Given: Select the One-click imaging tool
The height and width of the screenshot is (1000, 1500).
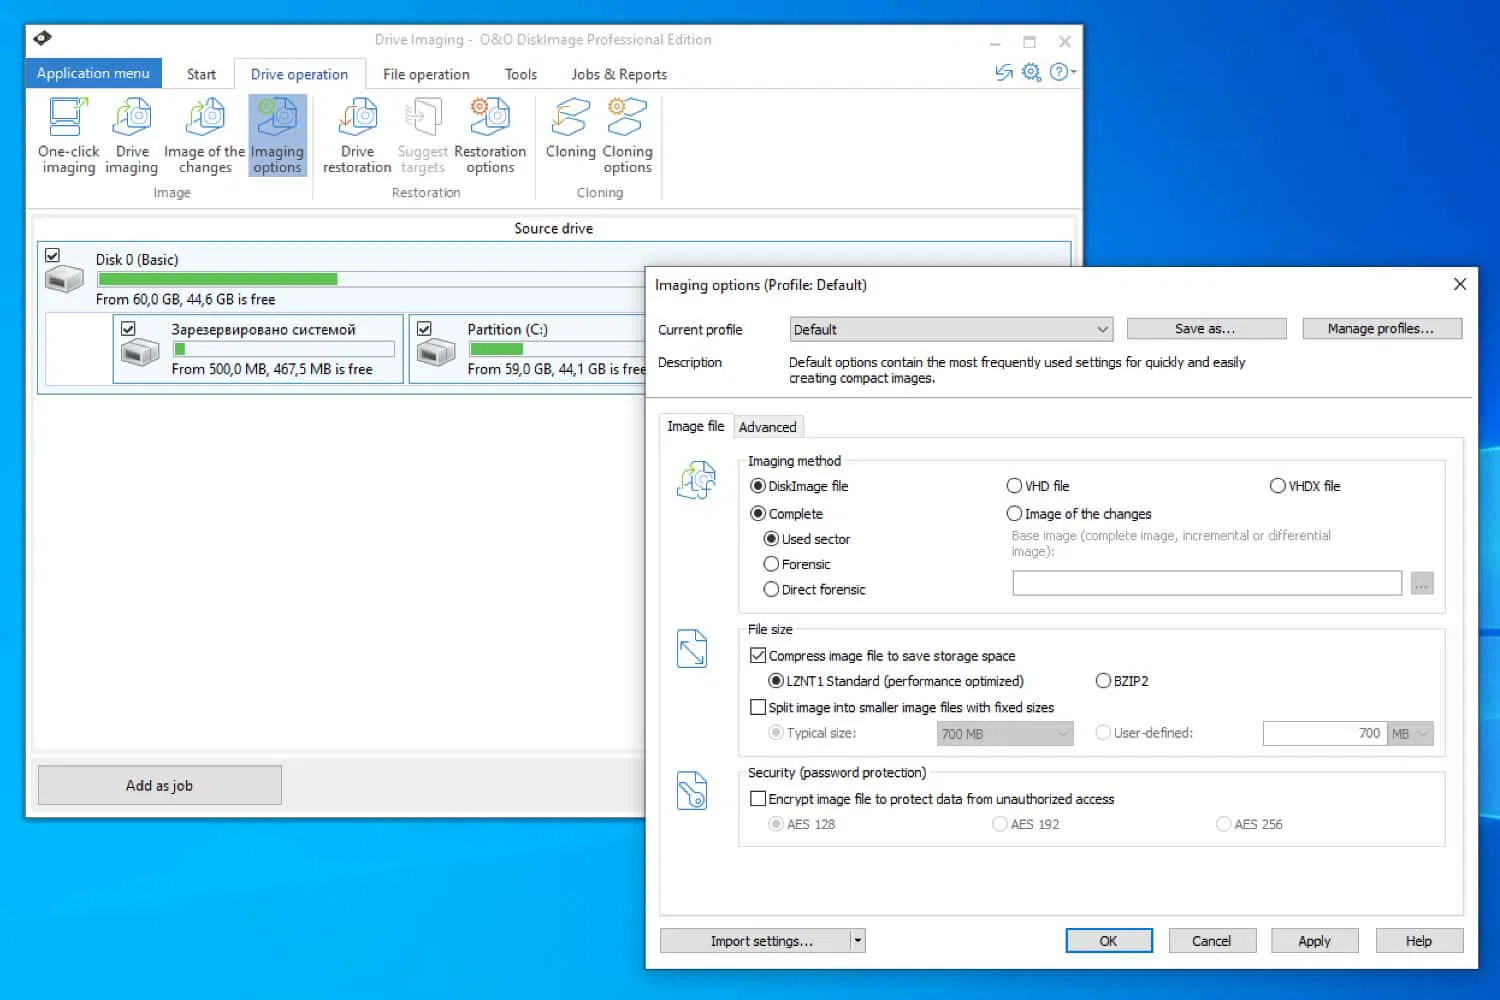Looking at the screenshot, I should coord(66,135).
